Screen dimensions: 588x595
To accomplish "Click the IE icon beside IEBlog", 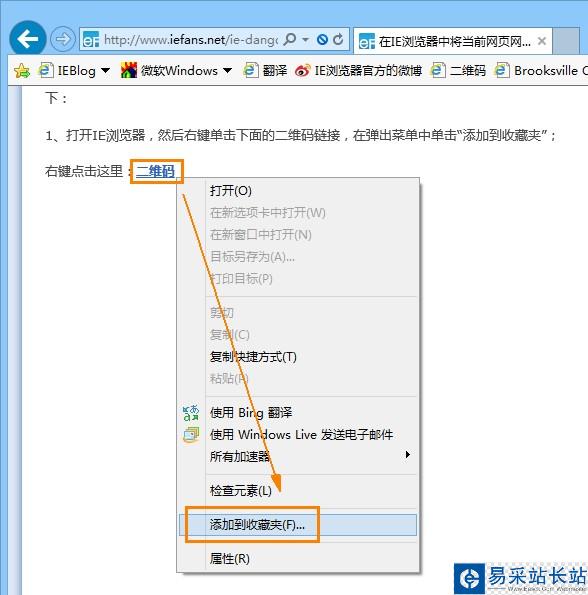I will tap(46, 71).
